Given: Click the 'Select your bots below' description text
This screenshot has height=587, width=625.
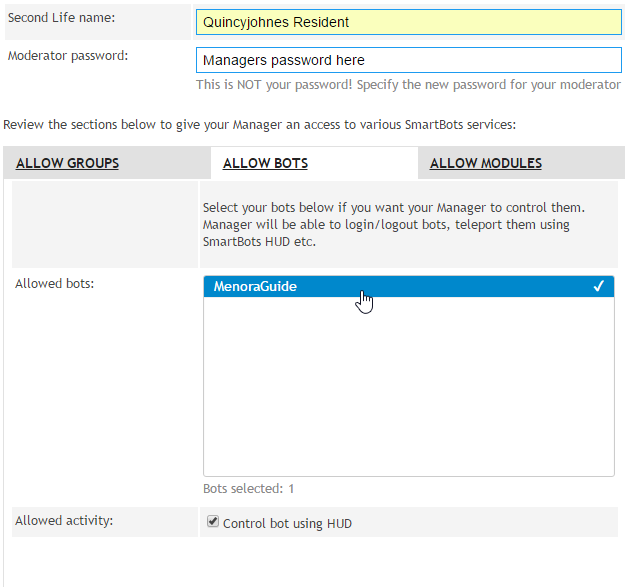Looking at the screenshot, I should point(394,224).
